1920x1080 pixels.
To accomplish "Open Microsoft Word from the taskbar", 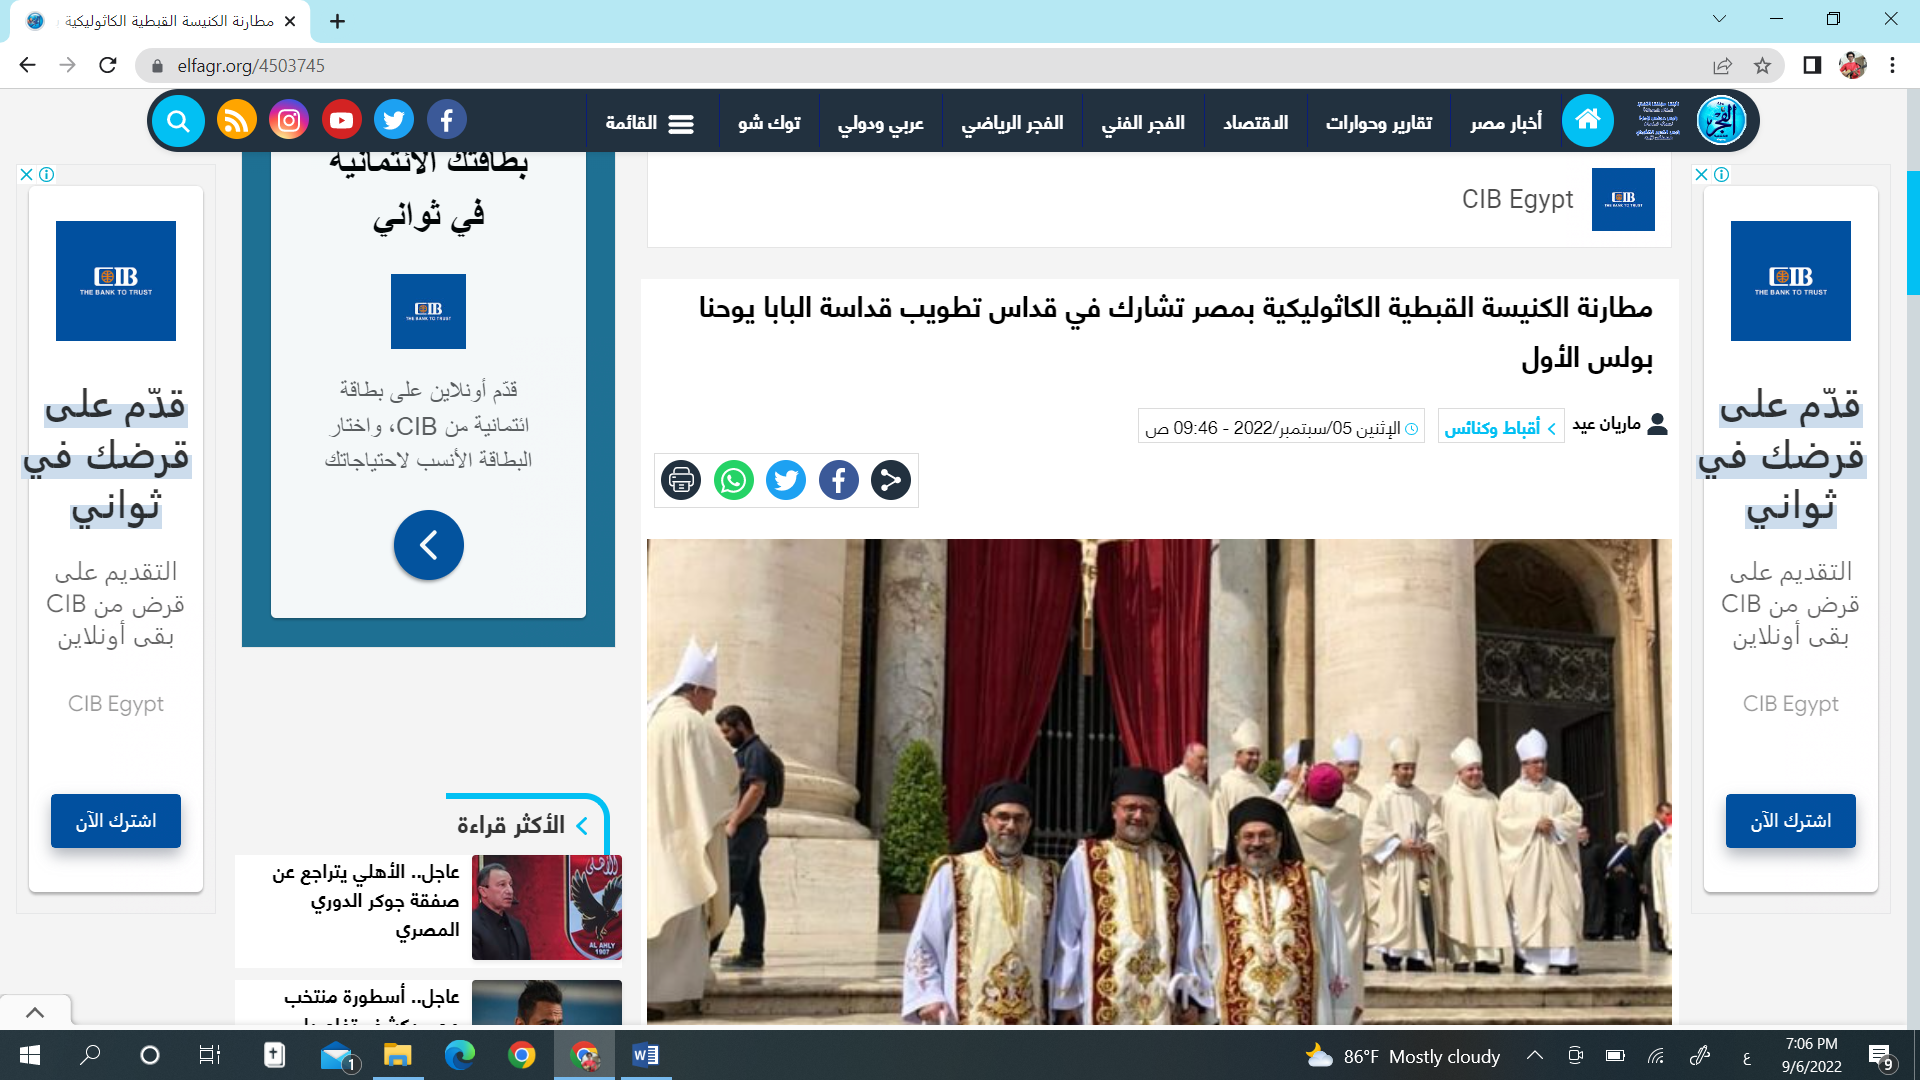I will pos(646,1056).
